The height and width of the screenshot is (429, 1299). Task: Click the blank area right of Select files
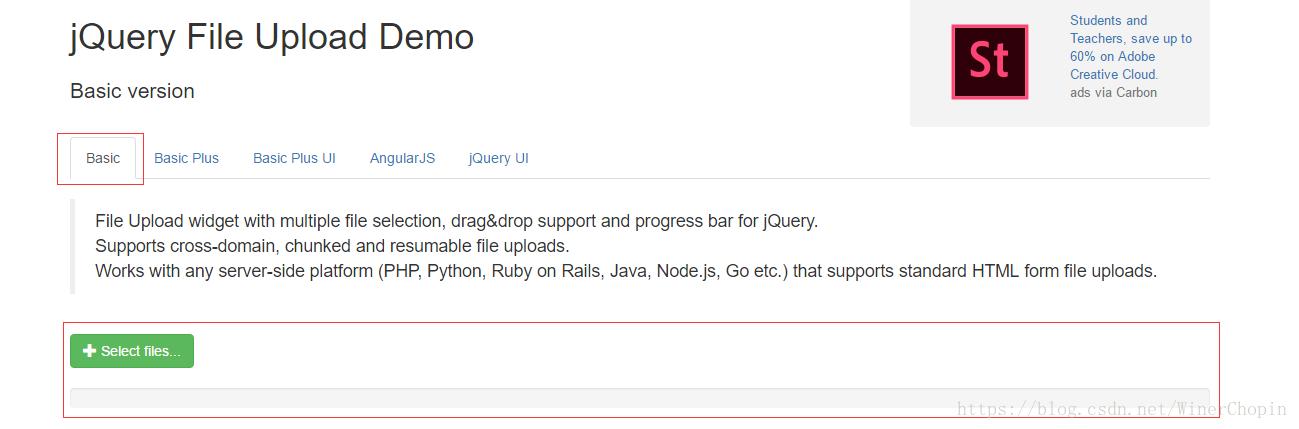(700, 351)
